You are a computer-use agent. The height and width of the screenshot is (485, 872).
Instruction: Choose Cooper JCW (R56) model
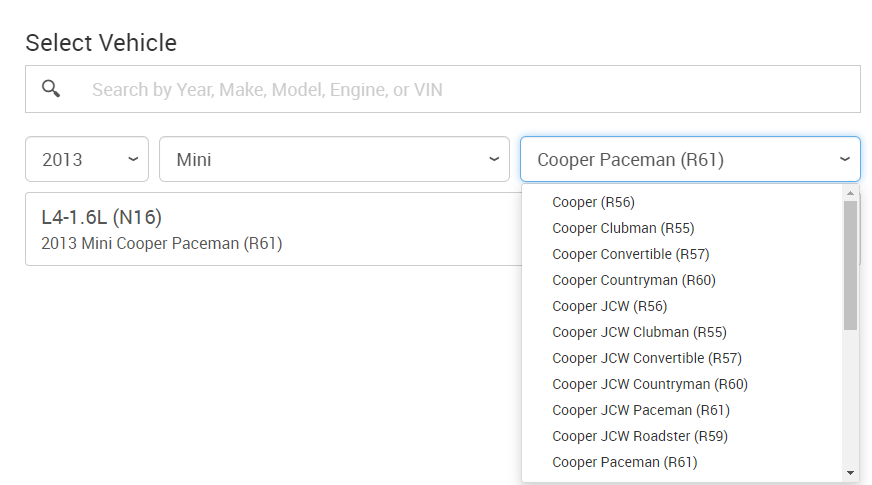(609, 306)
